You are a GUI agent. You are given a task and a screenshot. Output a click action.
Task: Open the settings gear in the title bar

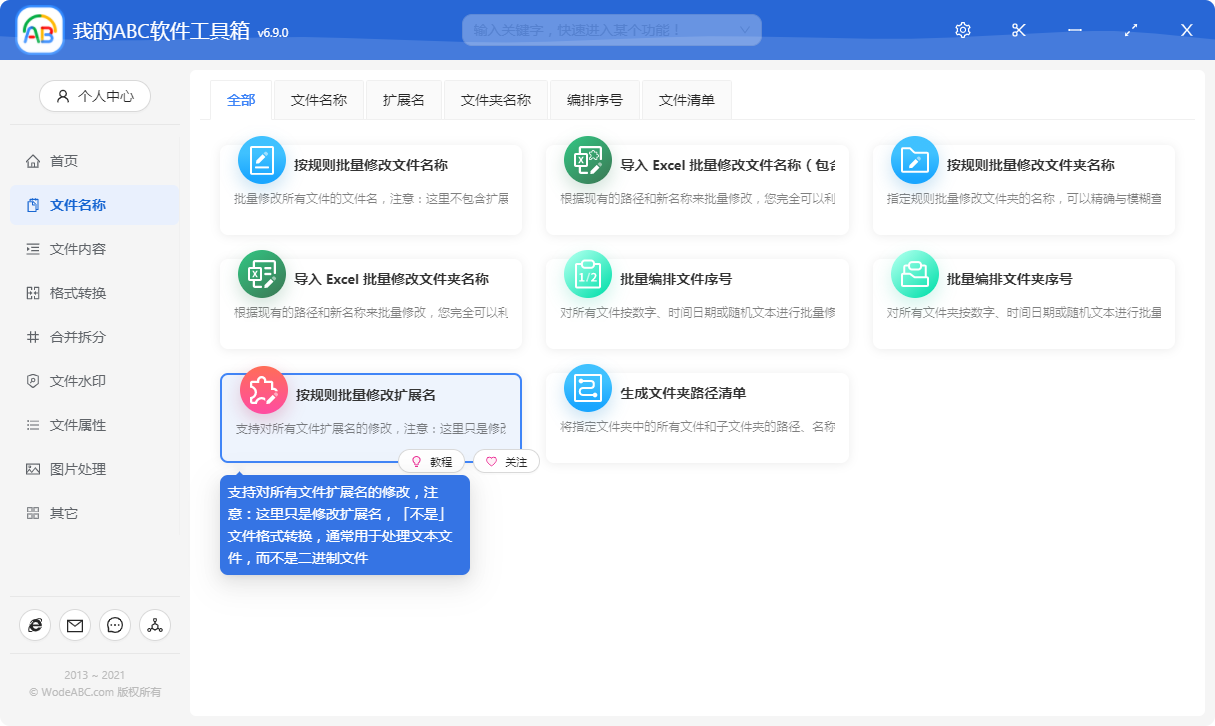(x=961, y=29)
